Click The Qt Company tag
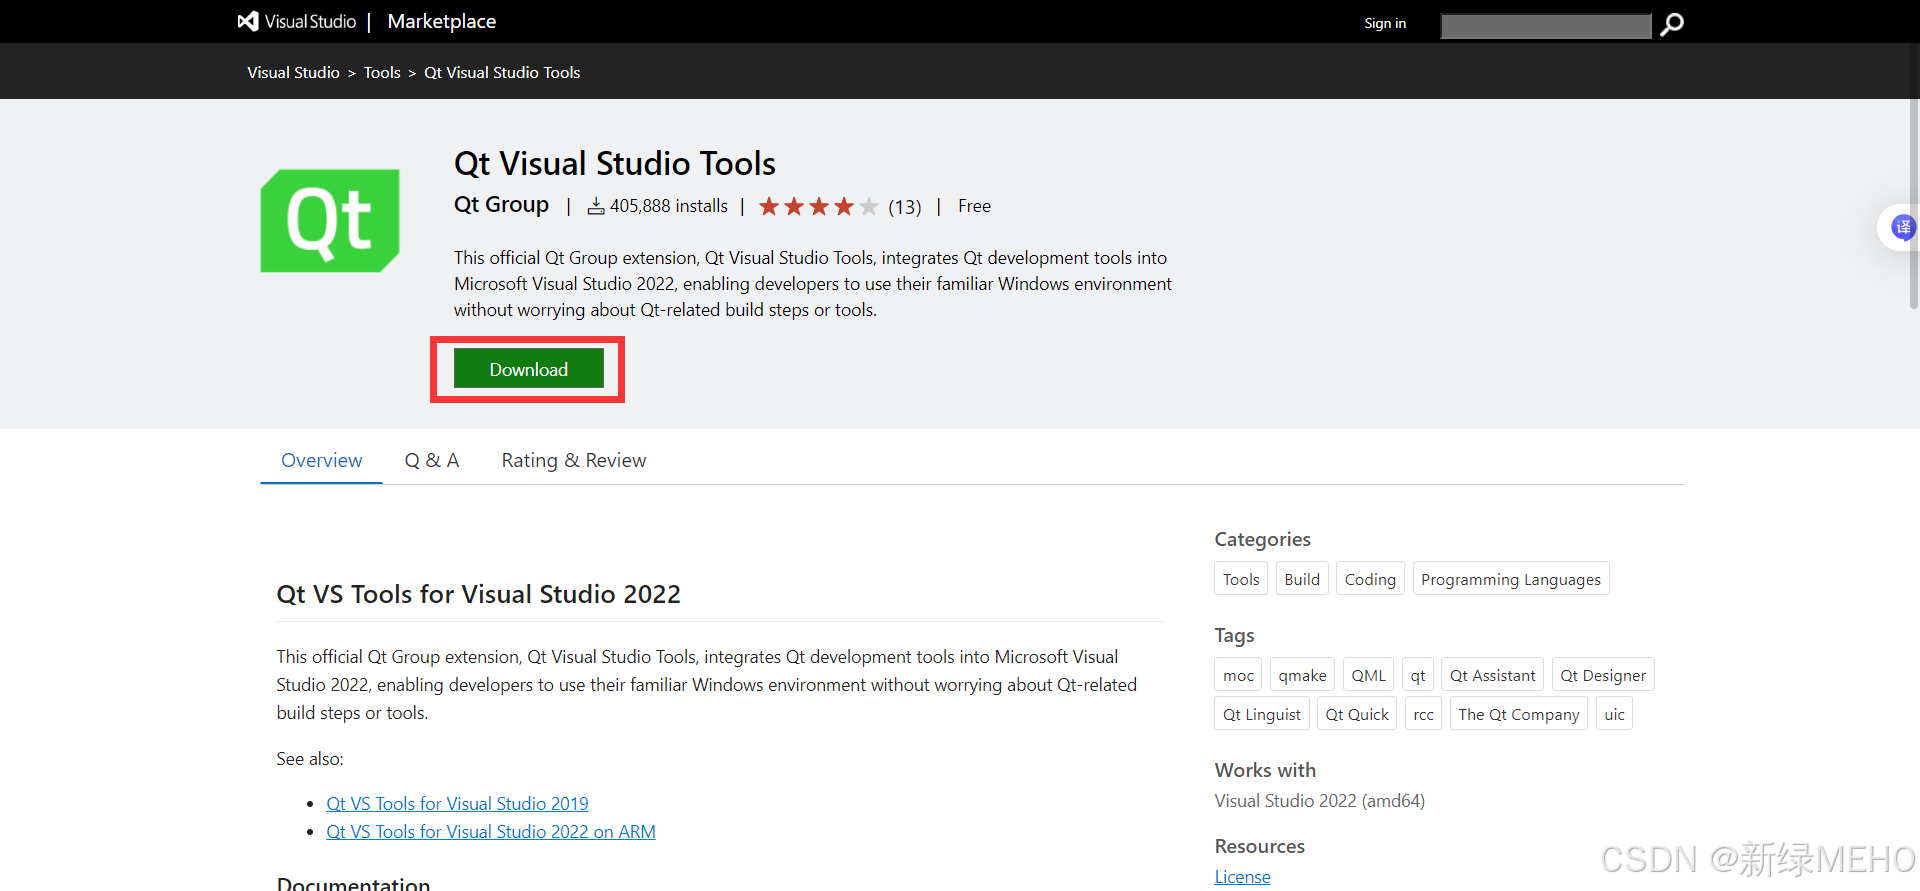This screenshot has width=1920, height=891. 1519,714
